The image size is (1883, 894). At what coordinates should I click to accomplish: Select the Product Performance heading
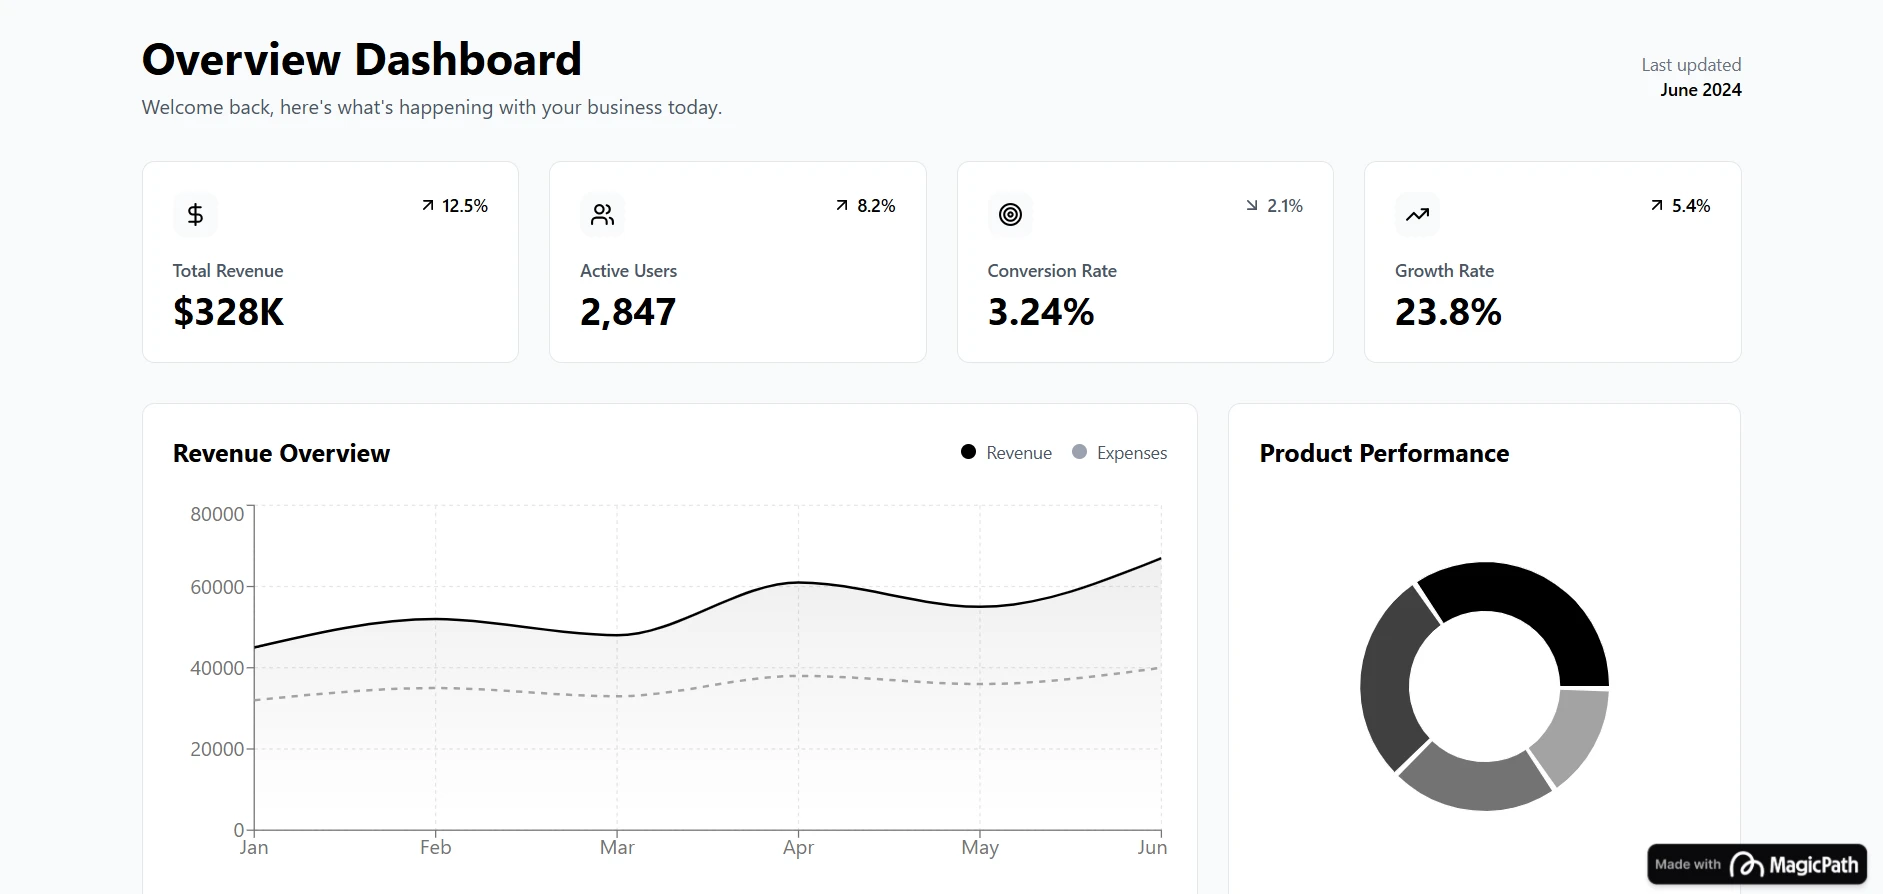click(x=1384, y=452)
